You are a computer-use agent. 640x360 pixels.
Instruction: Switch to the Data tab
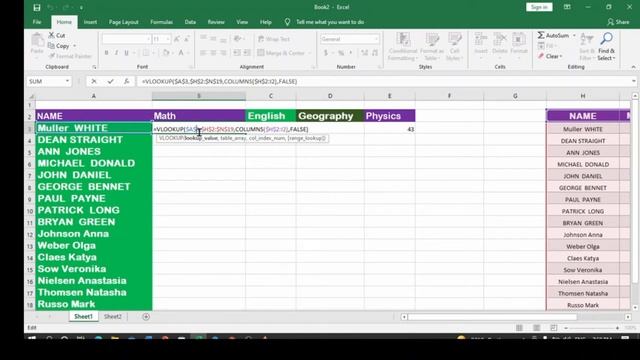coord(190,22)
